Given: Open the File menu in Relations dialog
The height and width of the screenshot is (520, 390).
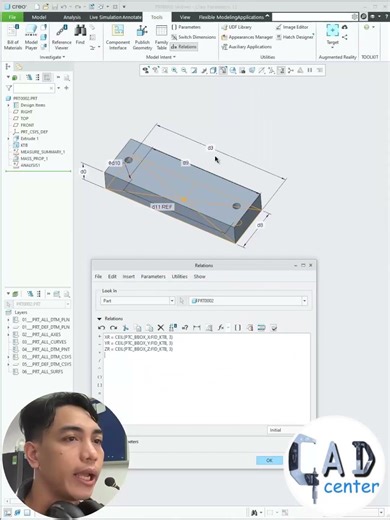Looking at the screenshot, I should pyautogui.click(x=98, y=276).
